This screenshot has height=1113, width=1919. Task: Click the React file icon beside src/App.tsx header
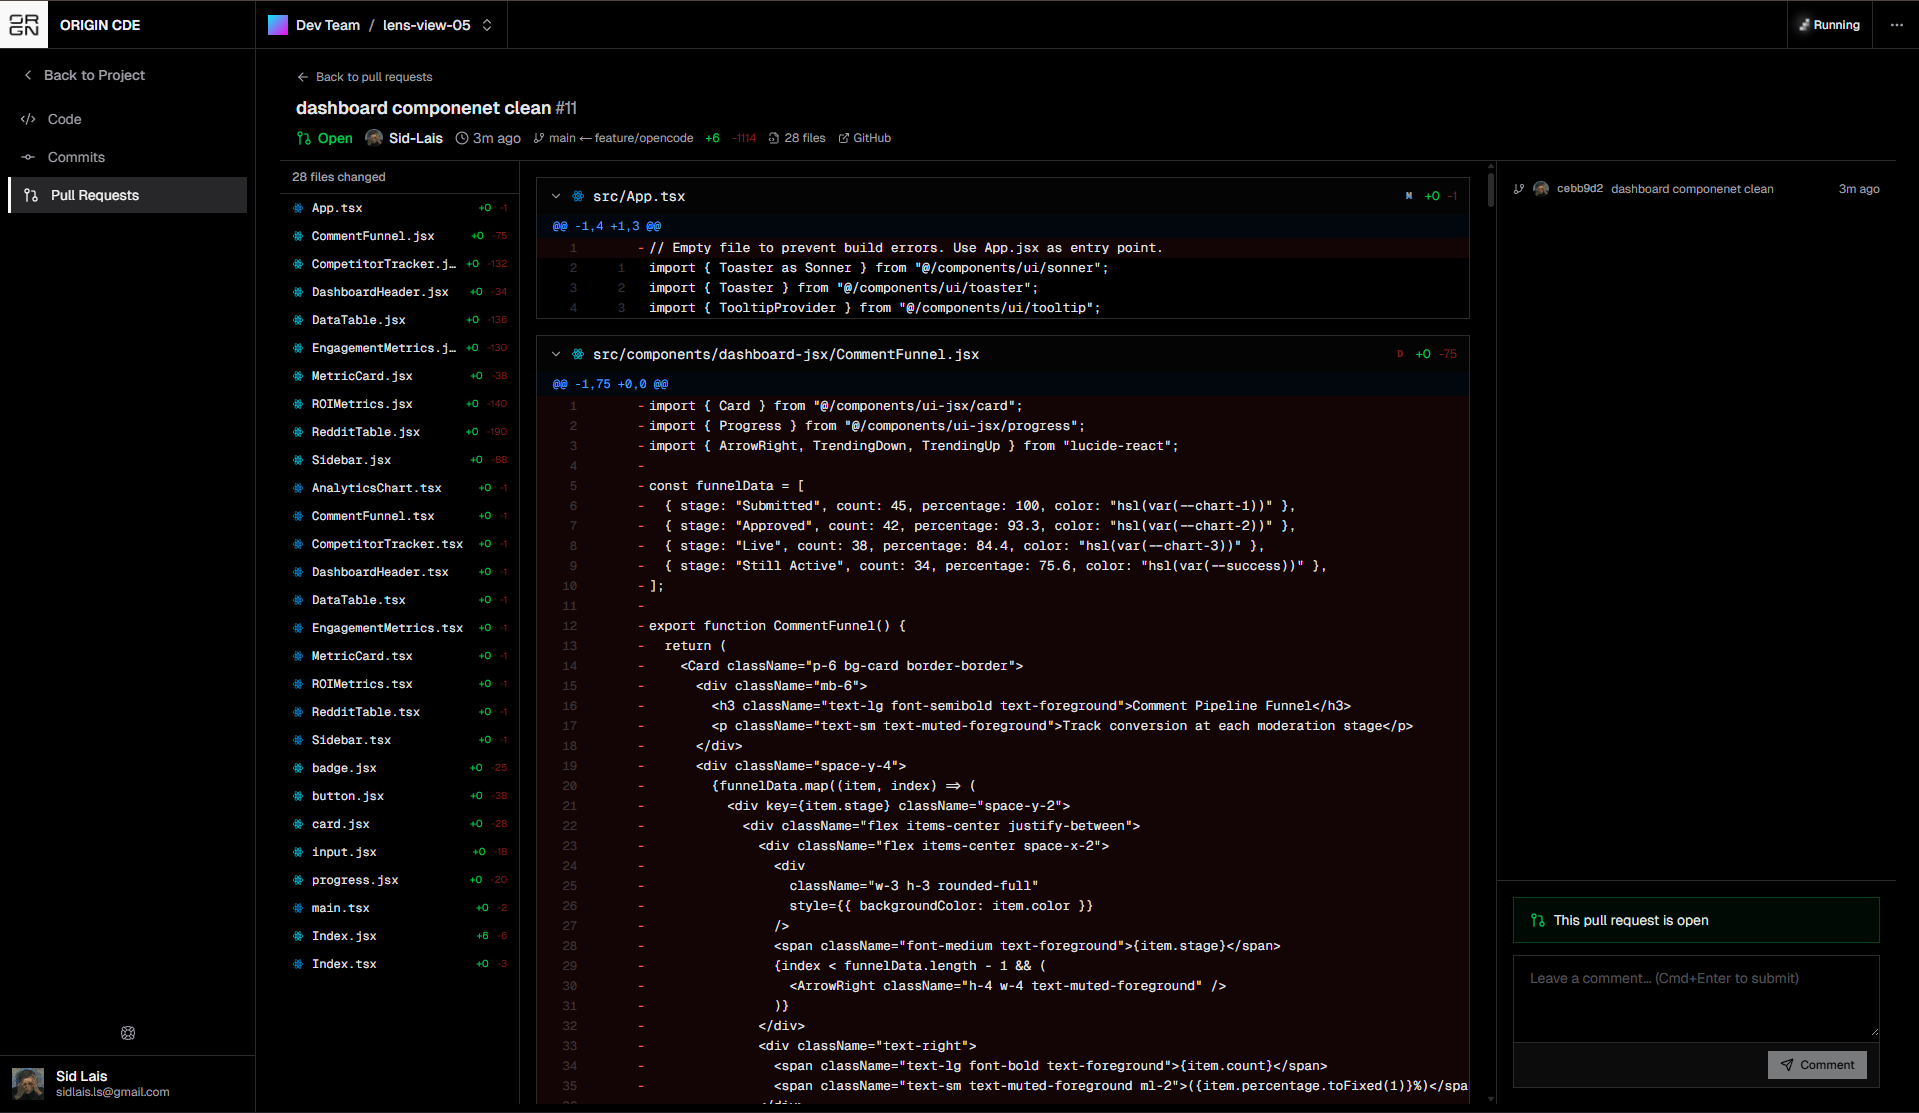click(578, 197)
